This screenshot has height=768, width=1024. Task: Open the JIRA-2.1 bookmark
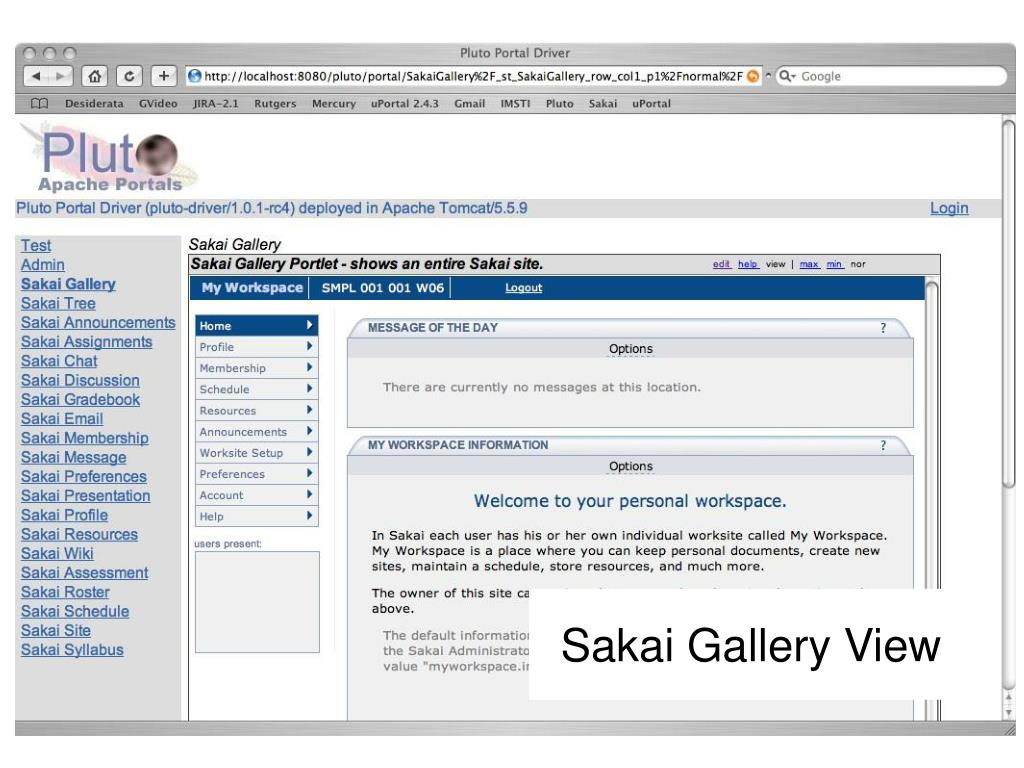(x=216, y=103)
